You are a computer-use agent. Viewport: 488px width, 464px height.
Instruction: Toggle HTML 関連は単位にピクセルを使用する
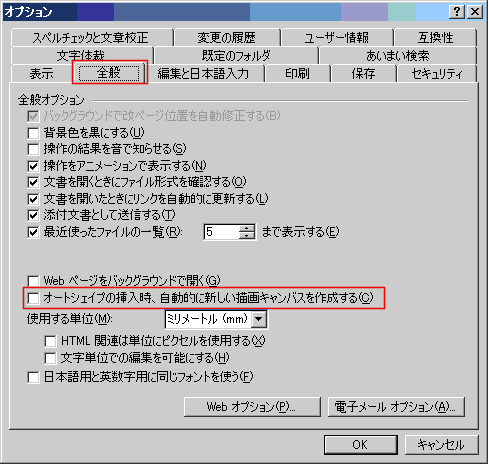click(50, 341)
